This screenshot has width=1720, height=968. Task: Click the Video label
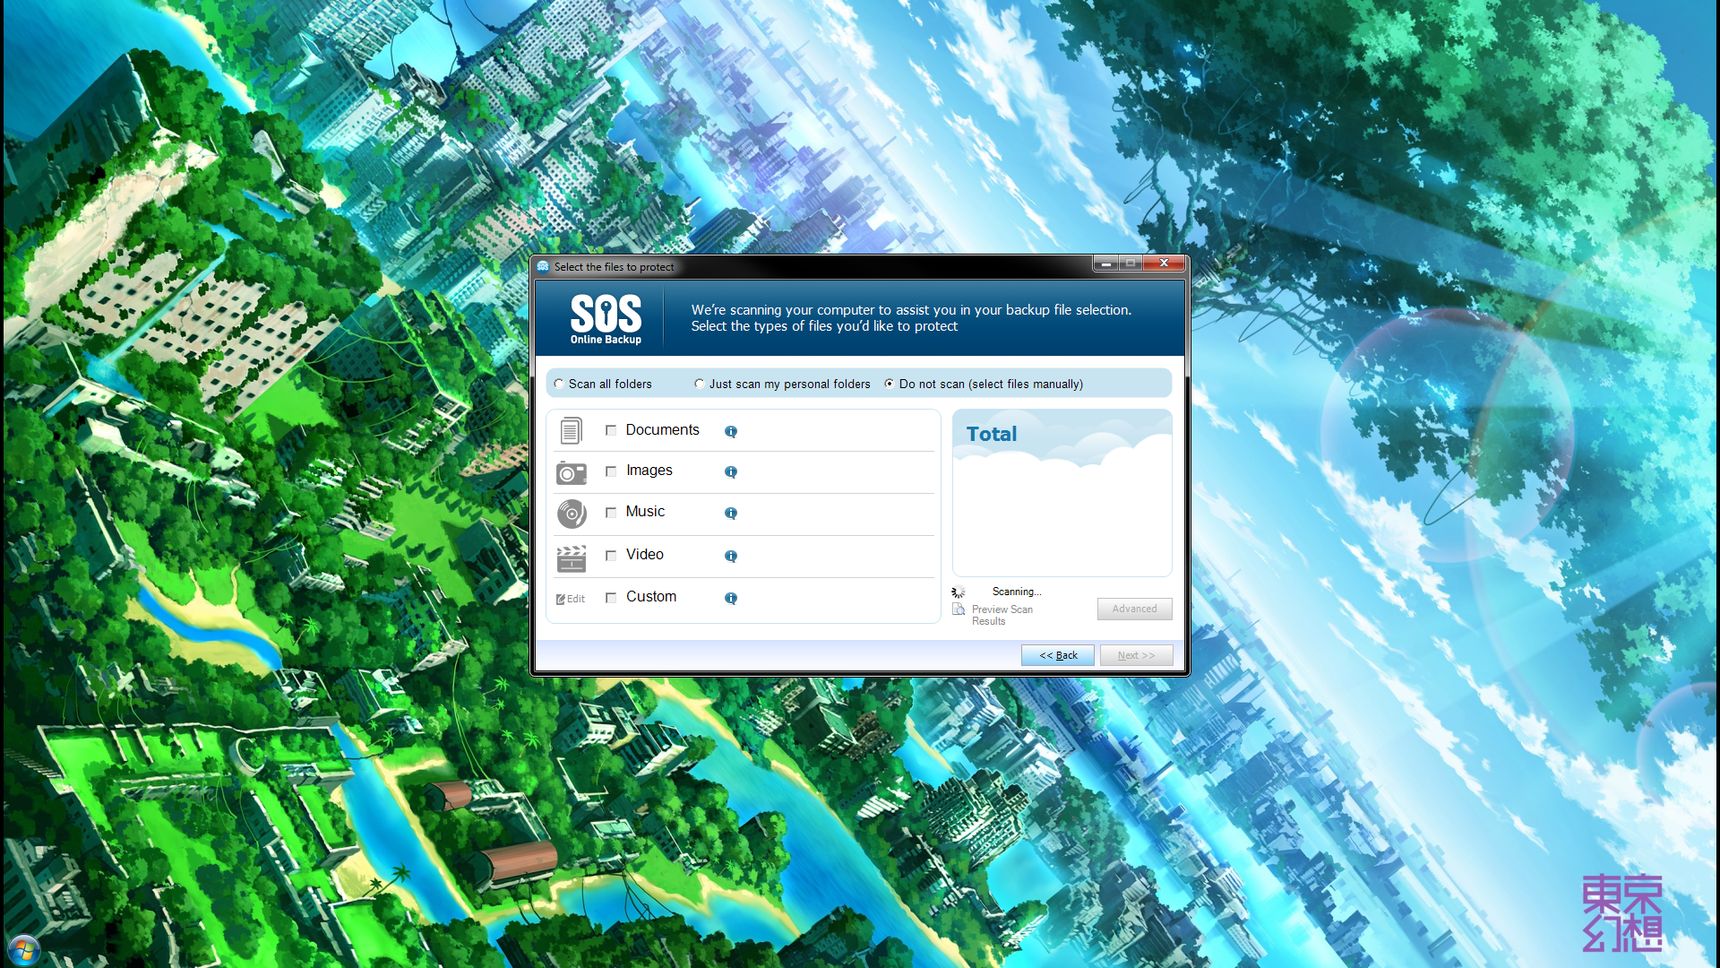click(x=644, y=555)
